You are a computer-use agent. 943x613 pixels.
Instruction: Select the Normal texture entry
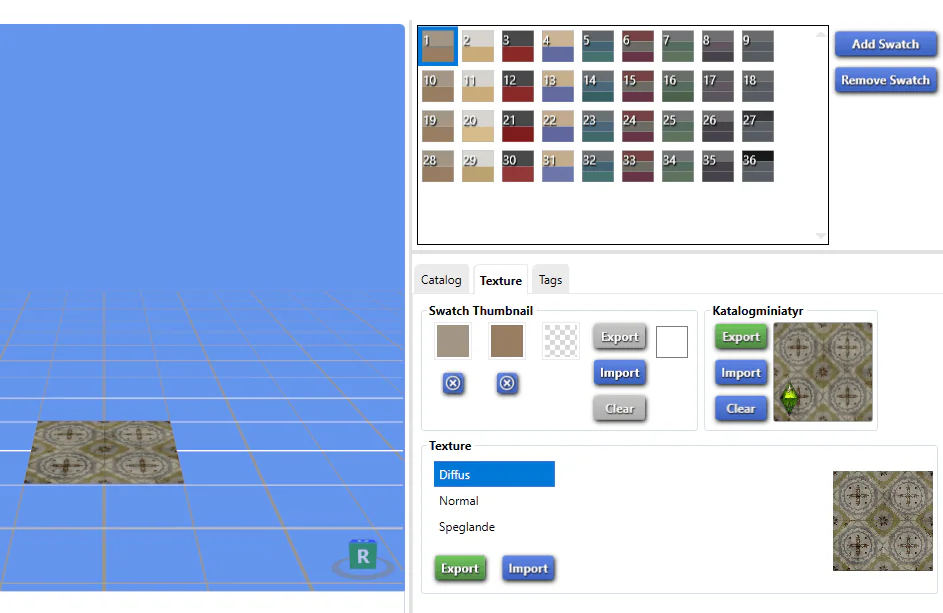(494, 501)
